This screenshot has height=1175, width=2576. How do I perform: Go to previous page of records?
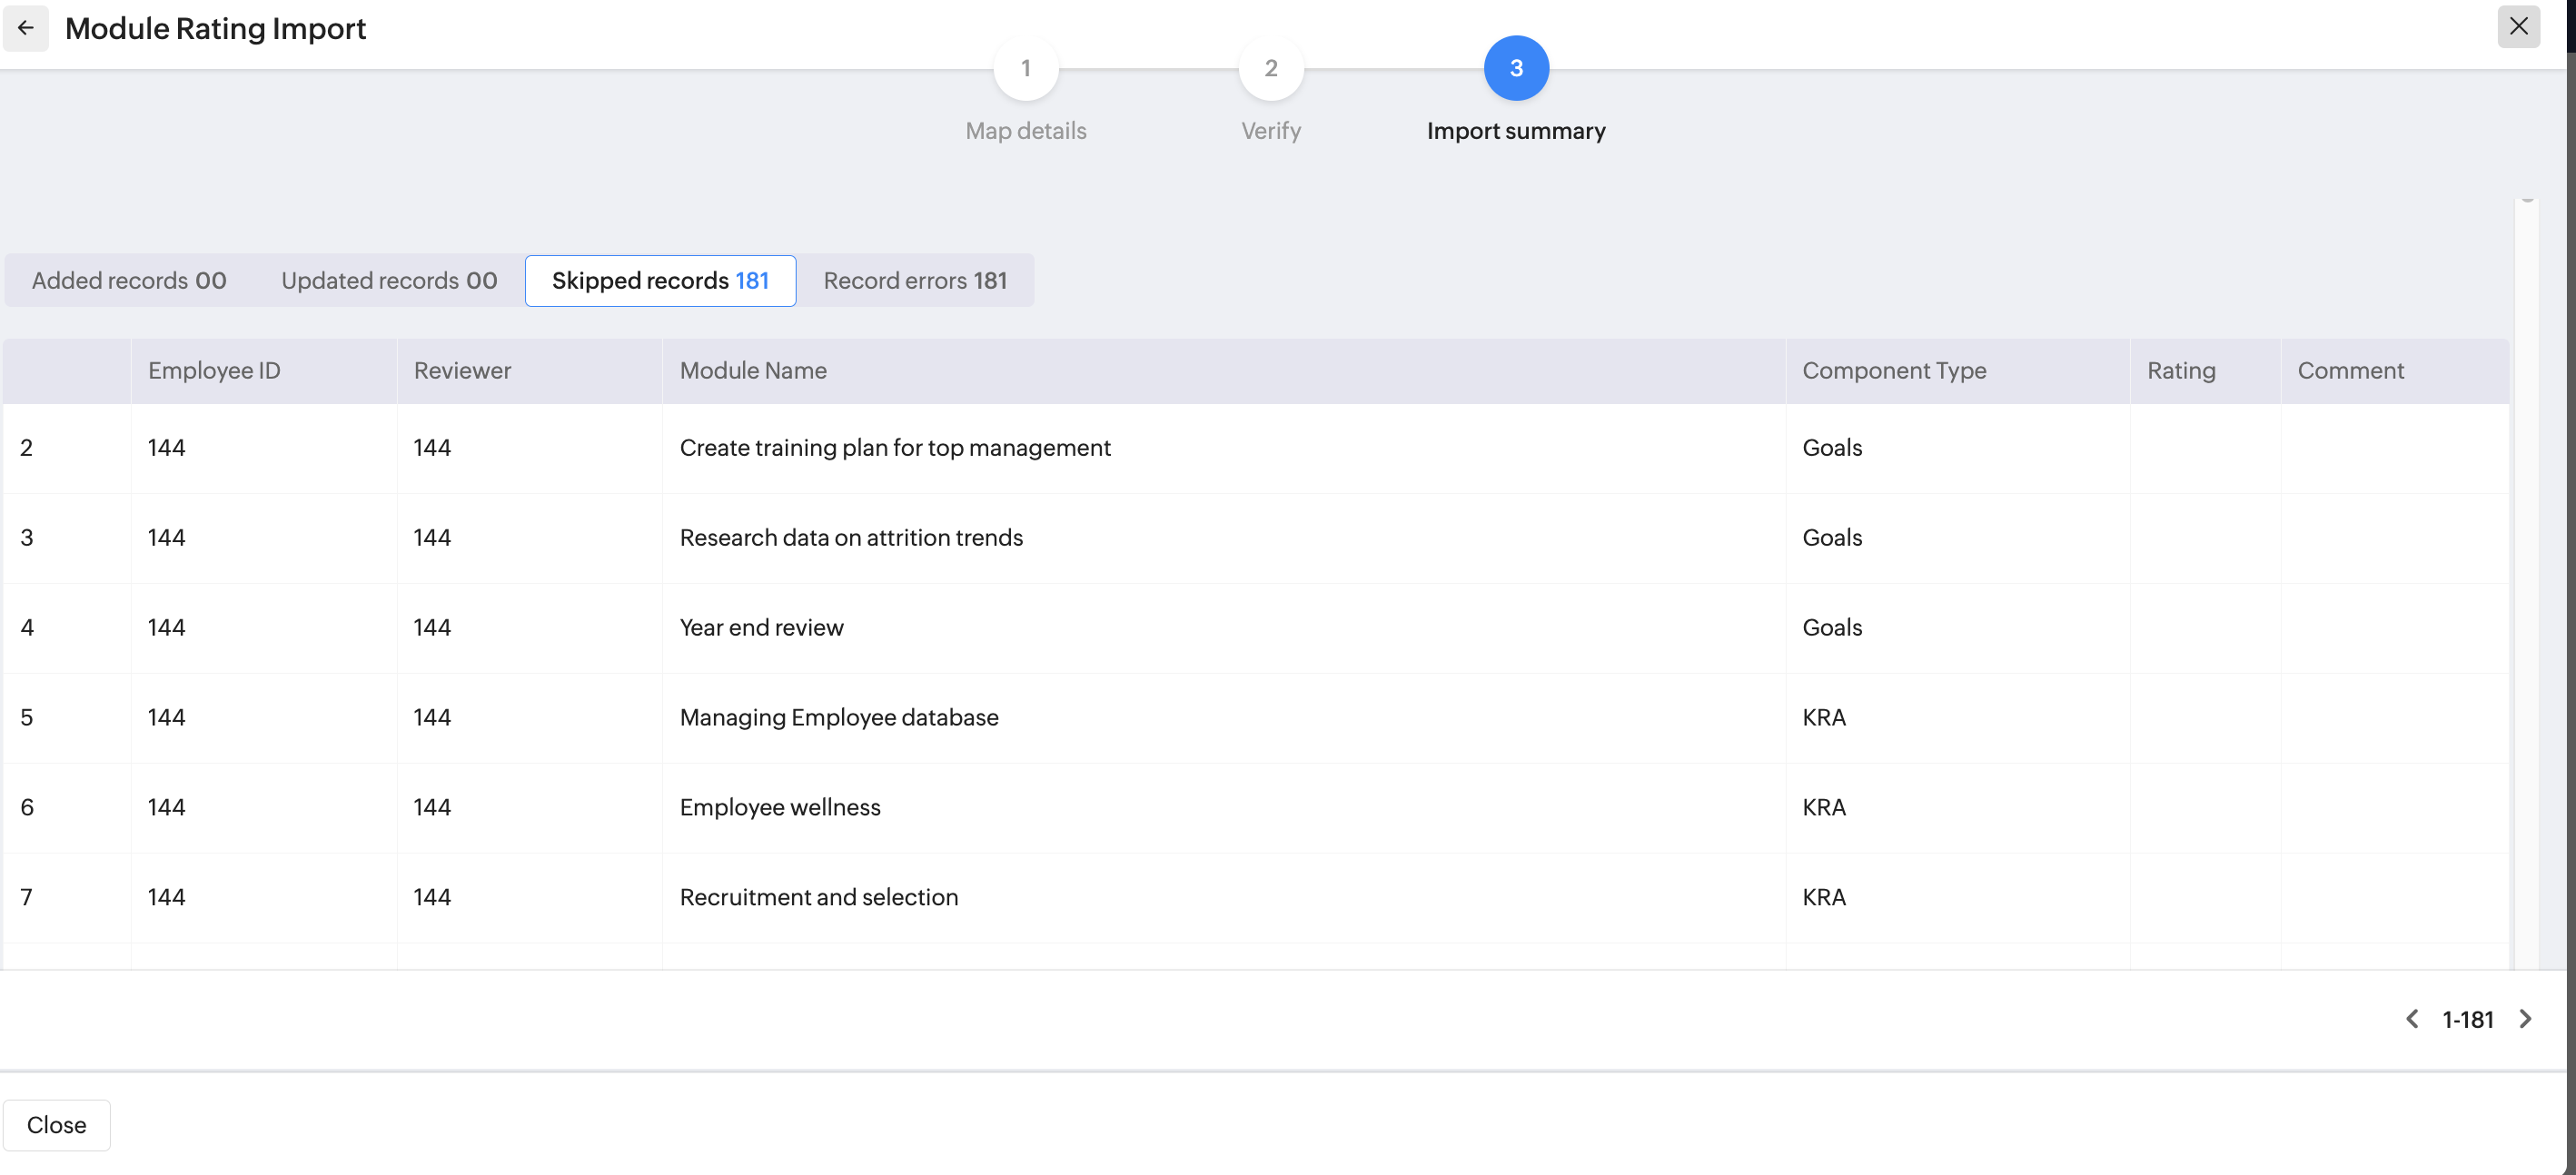[2412, 1019]
